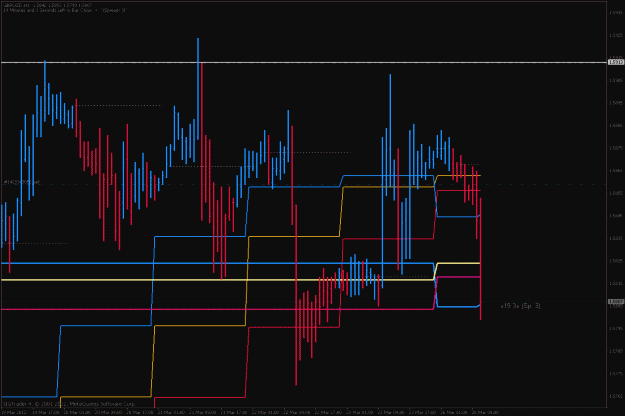Select the current bid price tag on axis
The height and width of the screenshot is (416, 625).
coord(616,302)
